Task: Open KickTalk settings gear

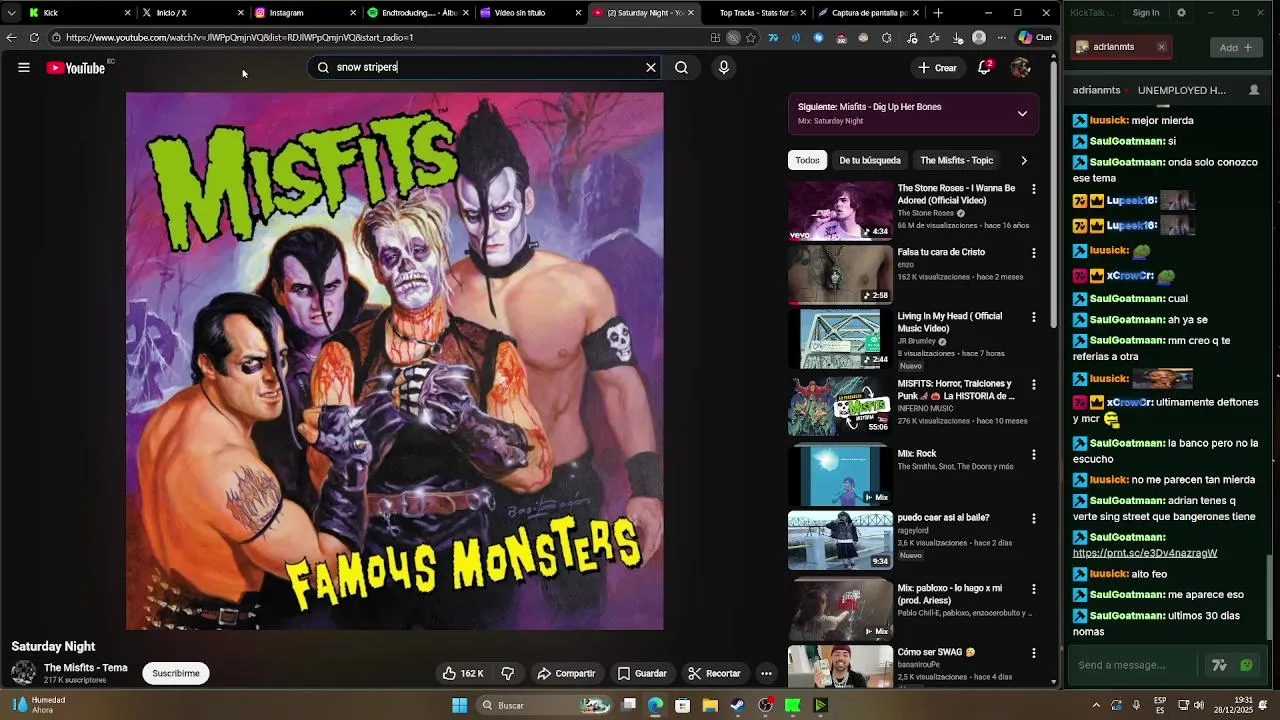Action: pos(1181,13)
